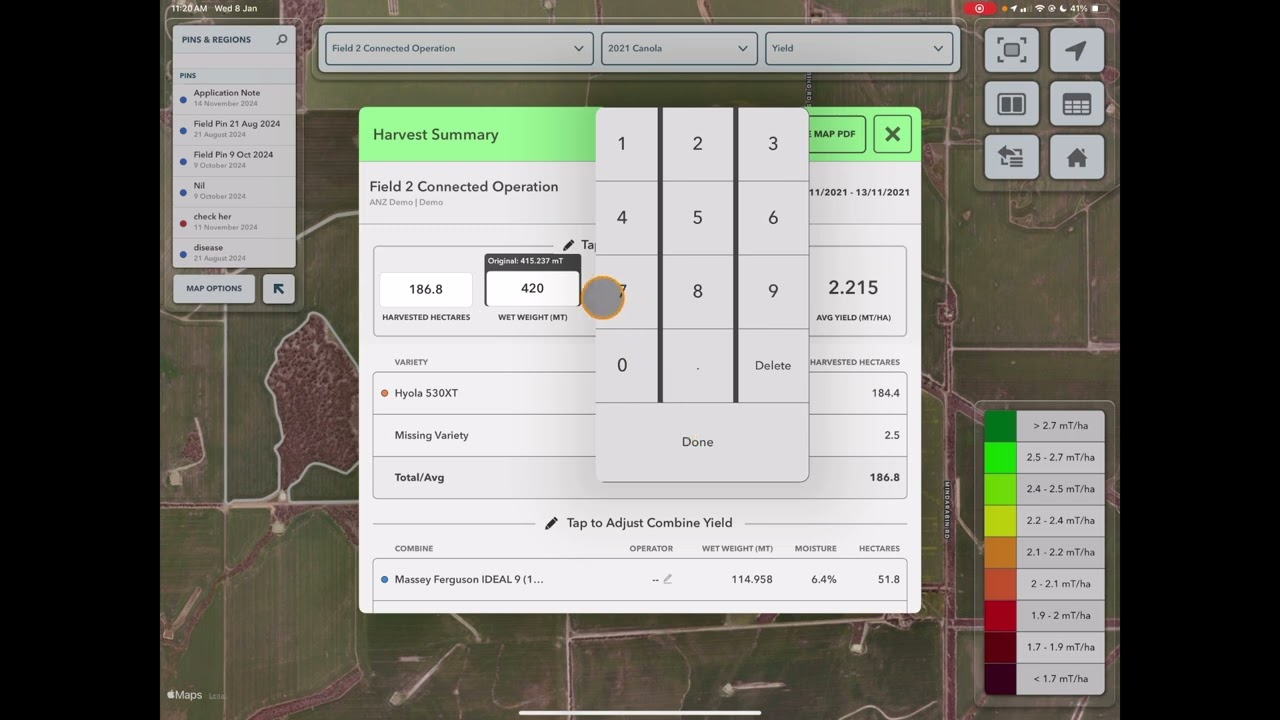Select the Field Pin 21 Aug 2024
The image size is (1280, 720).
point(235,129)
